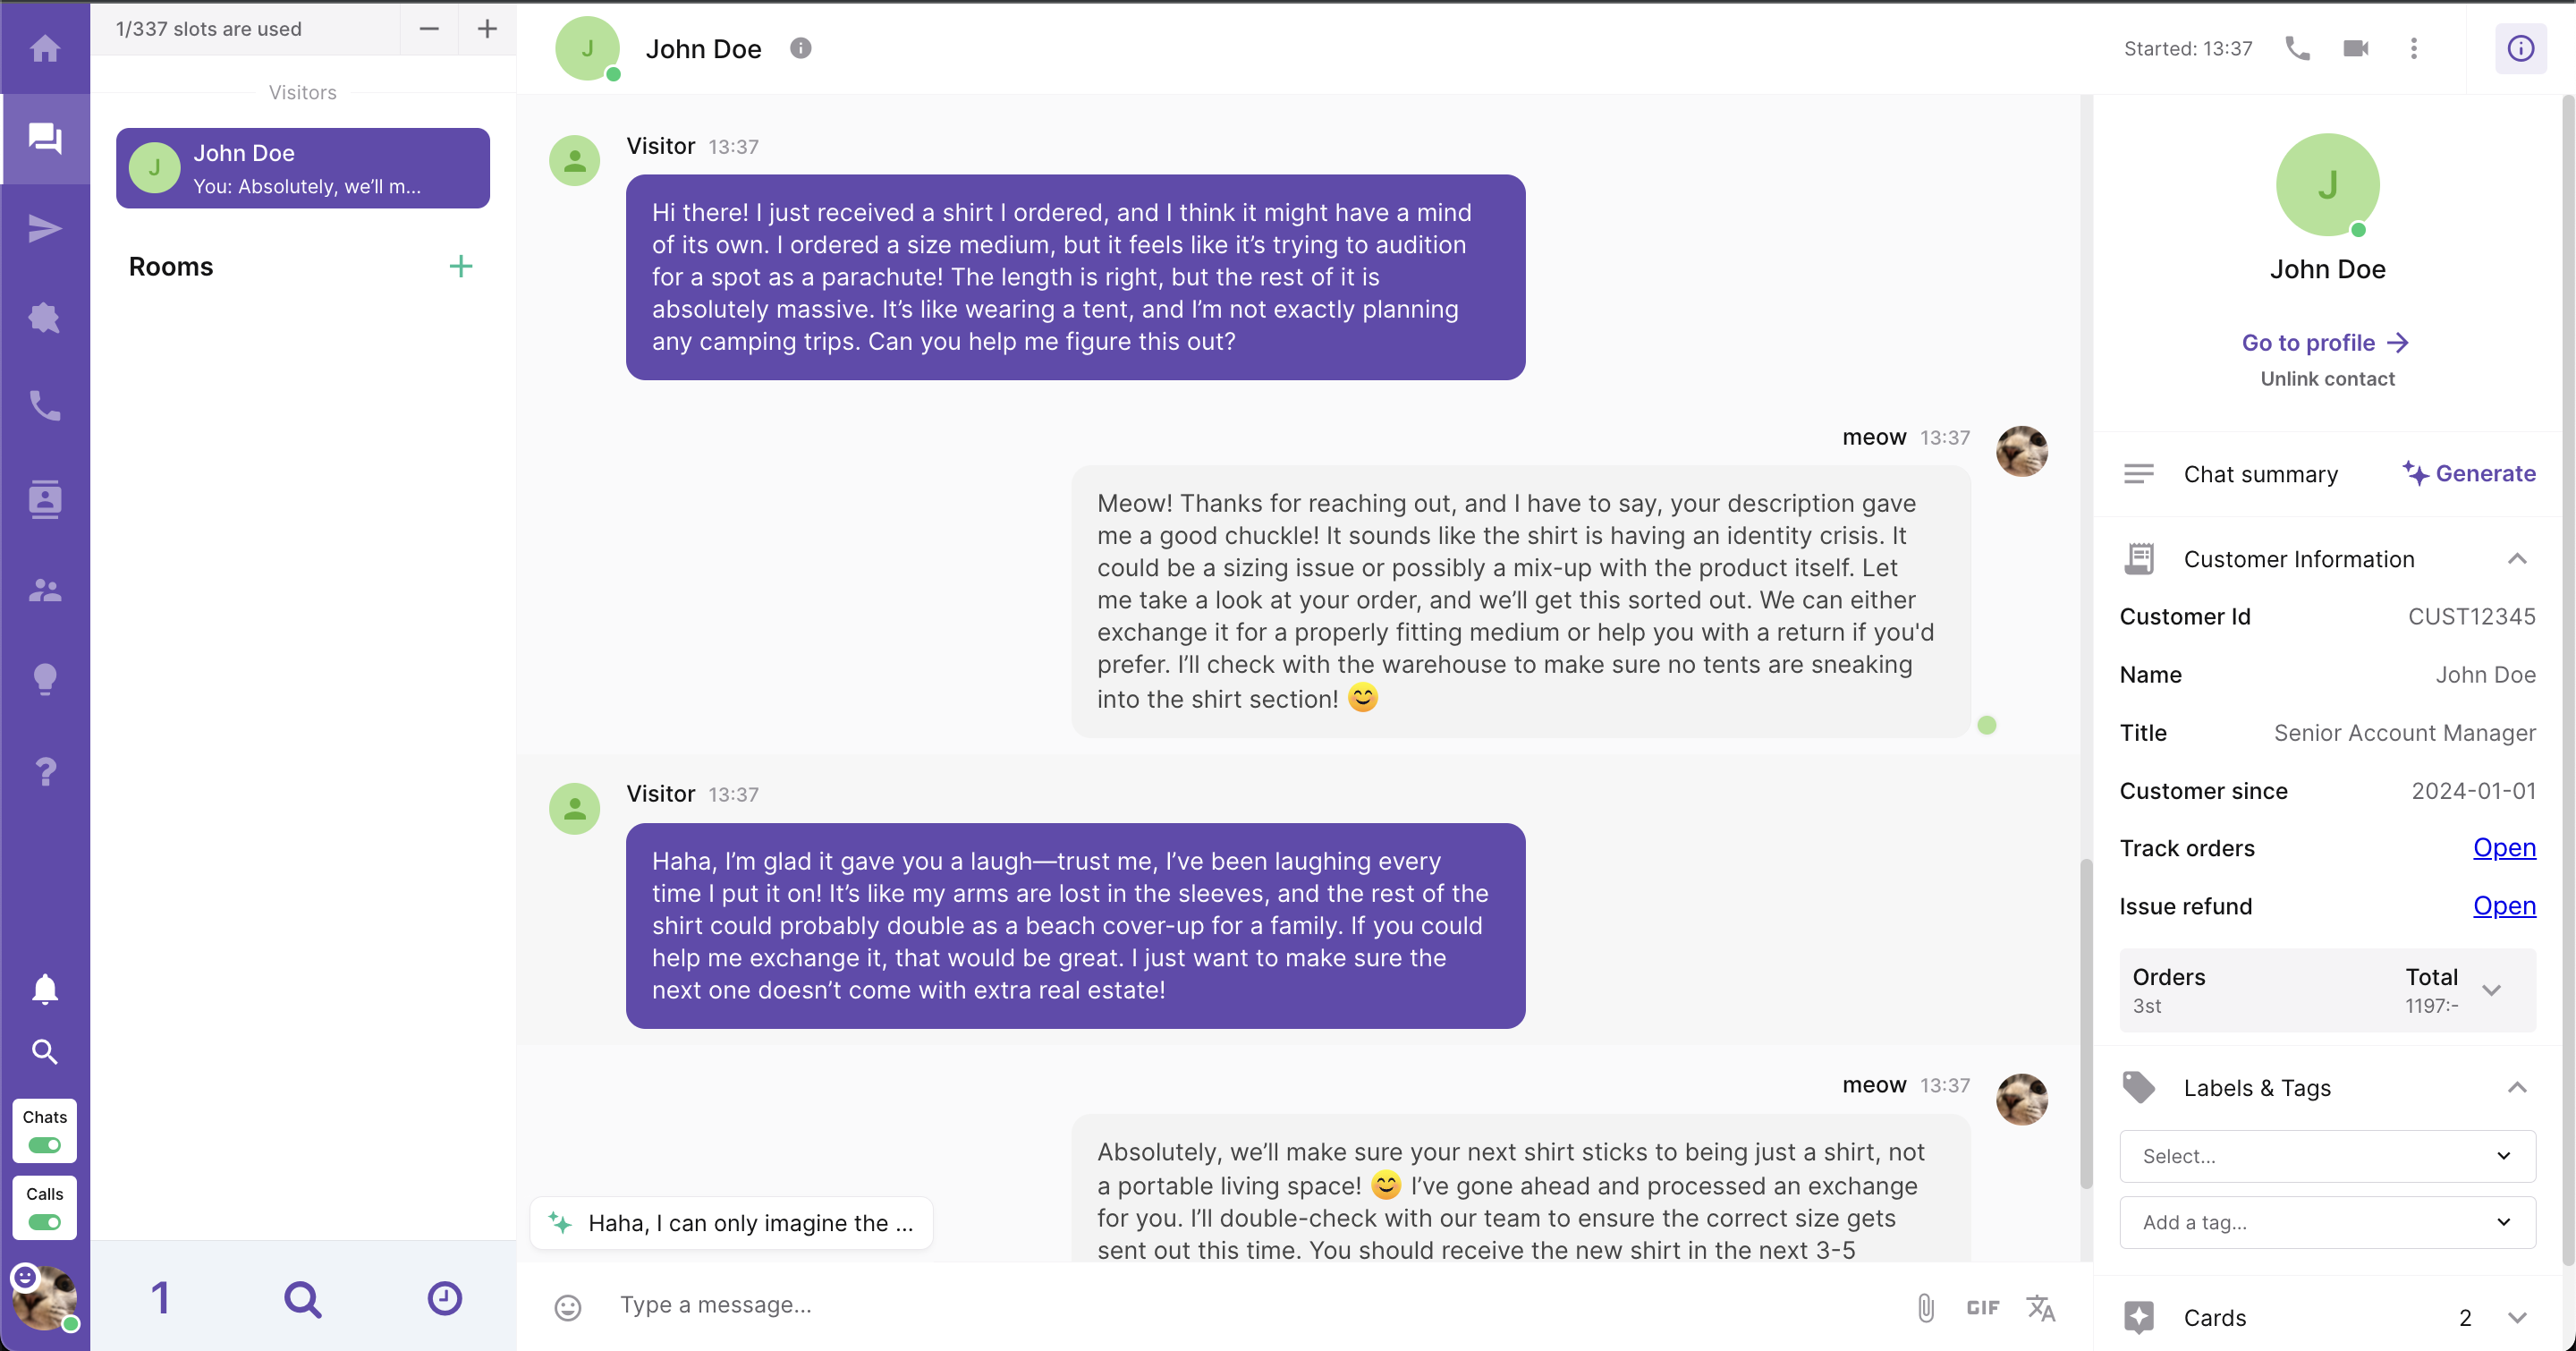Open the Add a tag dropdown

pos(2326,1222)
